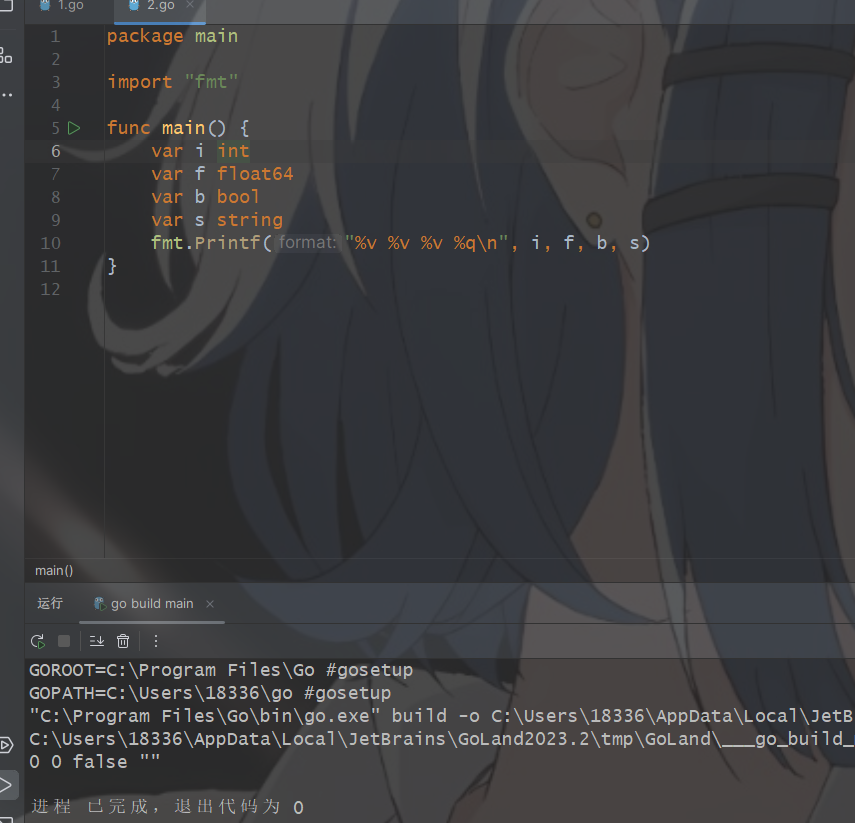Viewport: 855px width, 823px height.
Task: Close the 2.go editor tab
Action: click(190, 5)
